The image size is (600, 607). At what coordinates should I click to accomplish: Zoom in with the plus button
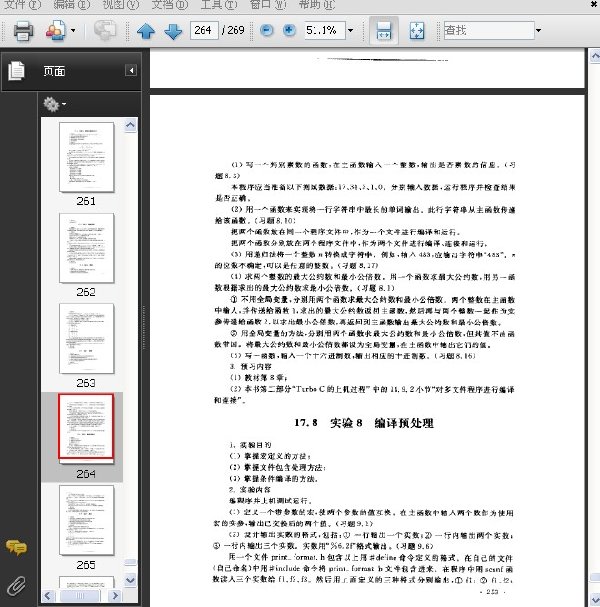click(289, 30)
